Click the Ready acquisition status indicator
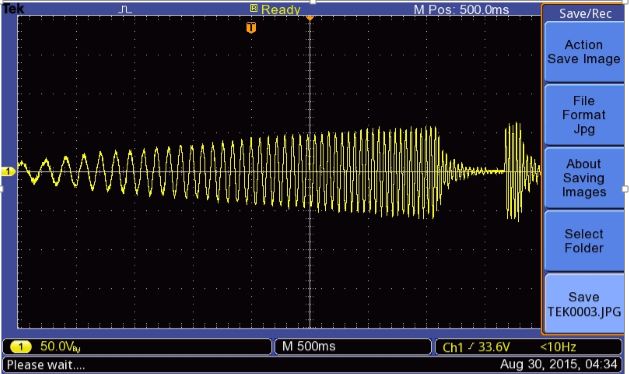This screenshot has width=629, height=374. click(280, 9)
